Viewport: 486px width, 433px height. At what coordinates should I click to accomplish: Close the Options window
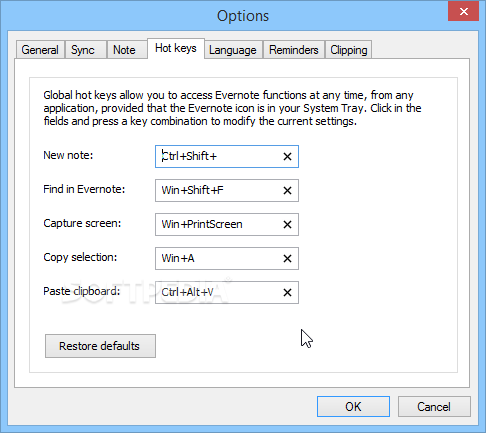463,12
